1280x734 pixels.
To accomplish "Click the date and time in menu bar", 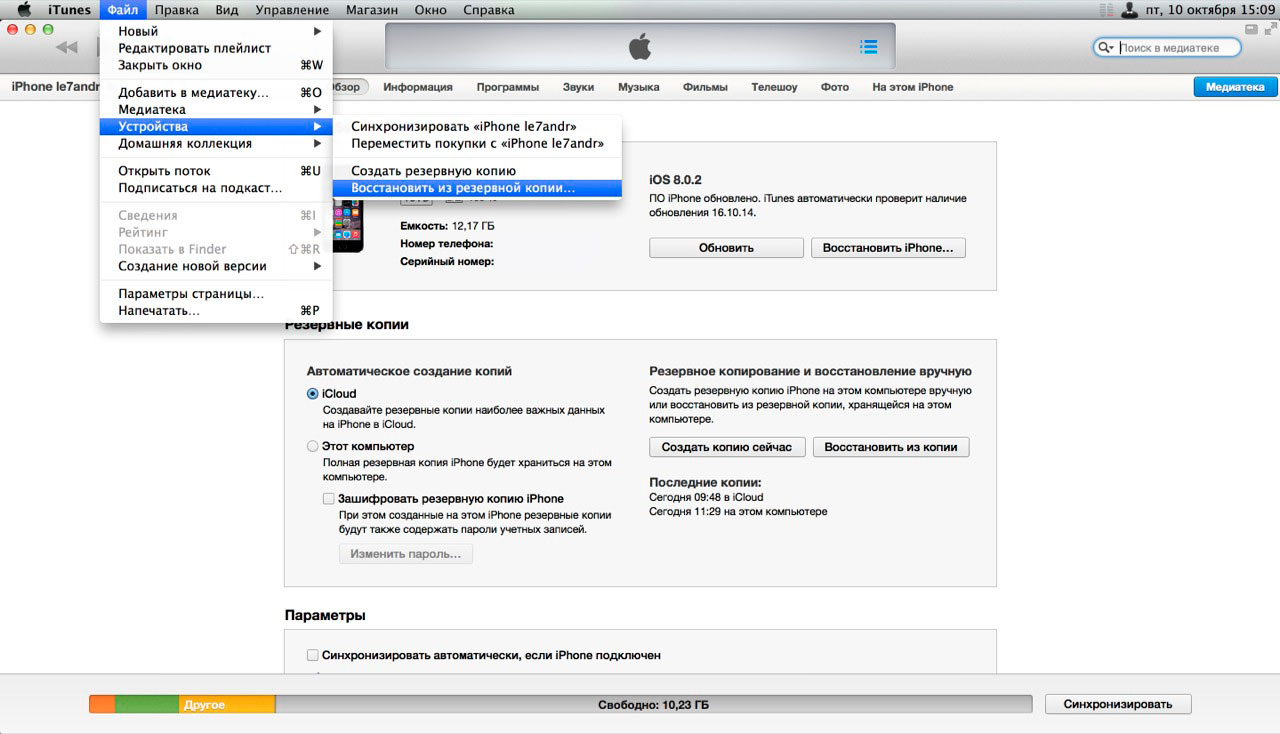I will pyautogui.click(x=1210, y=10).
